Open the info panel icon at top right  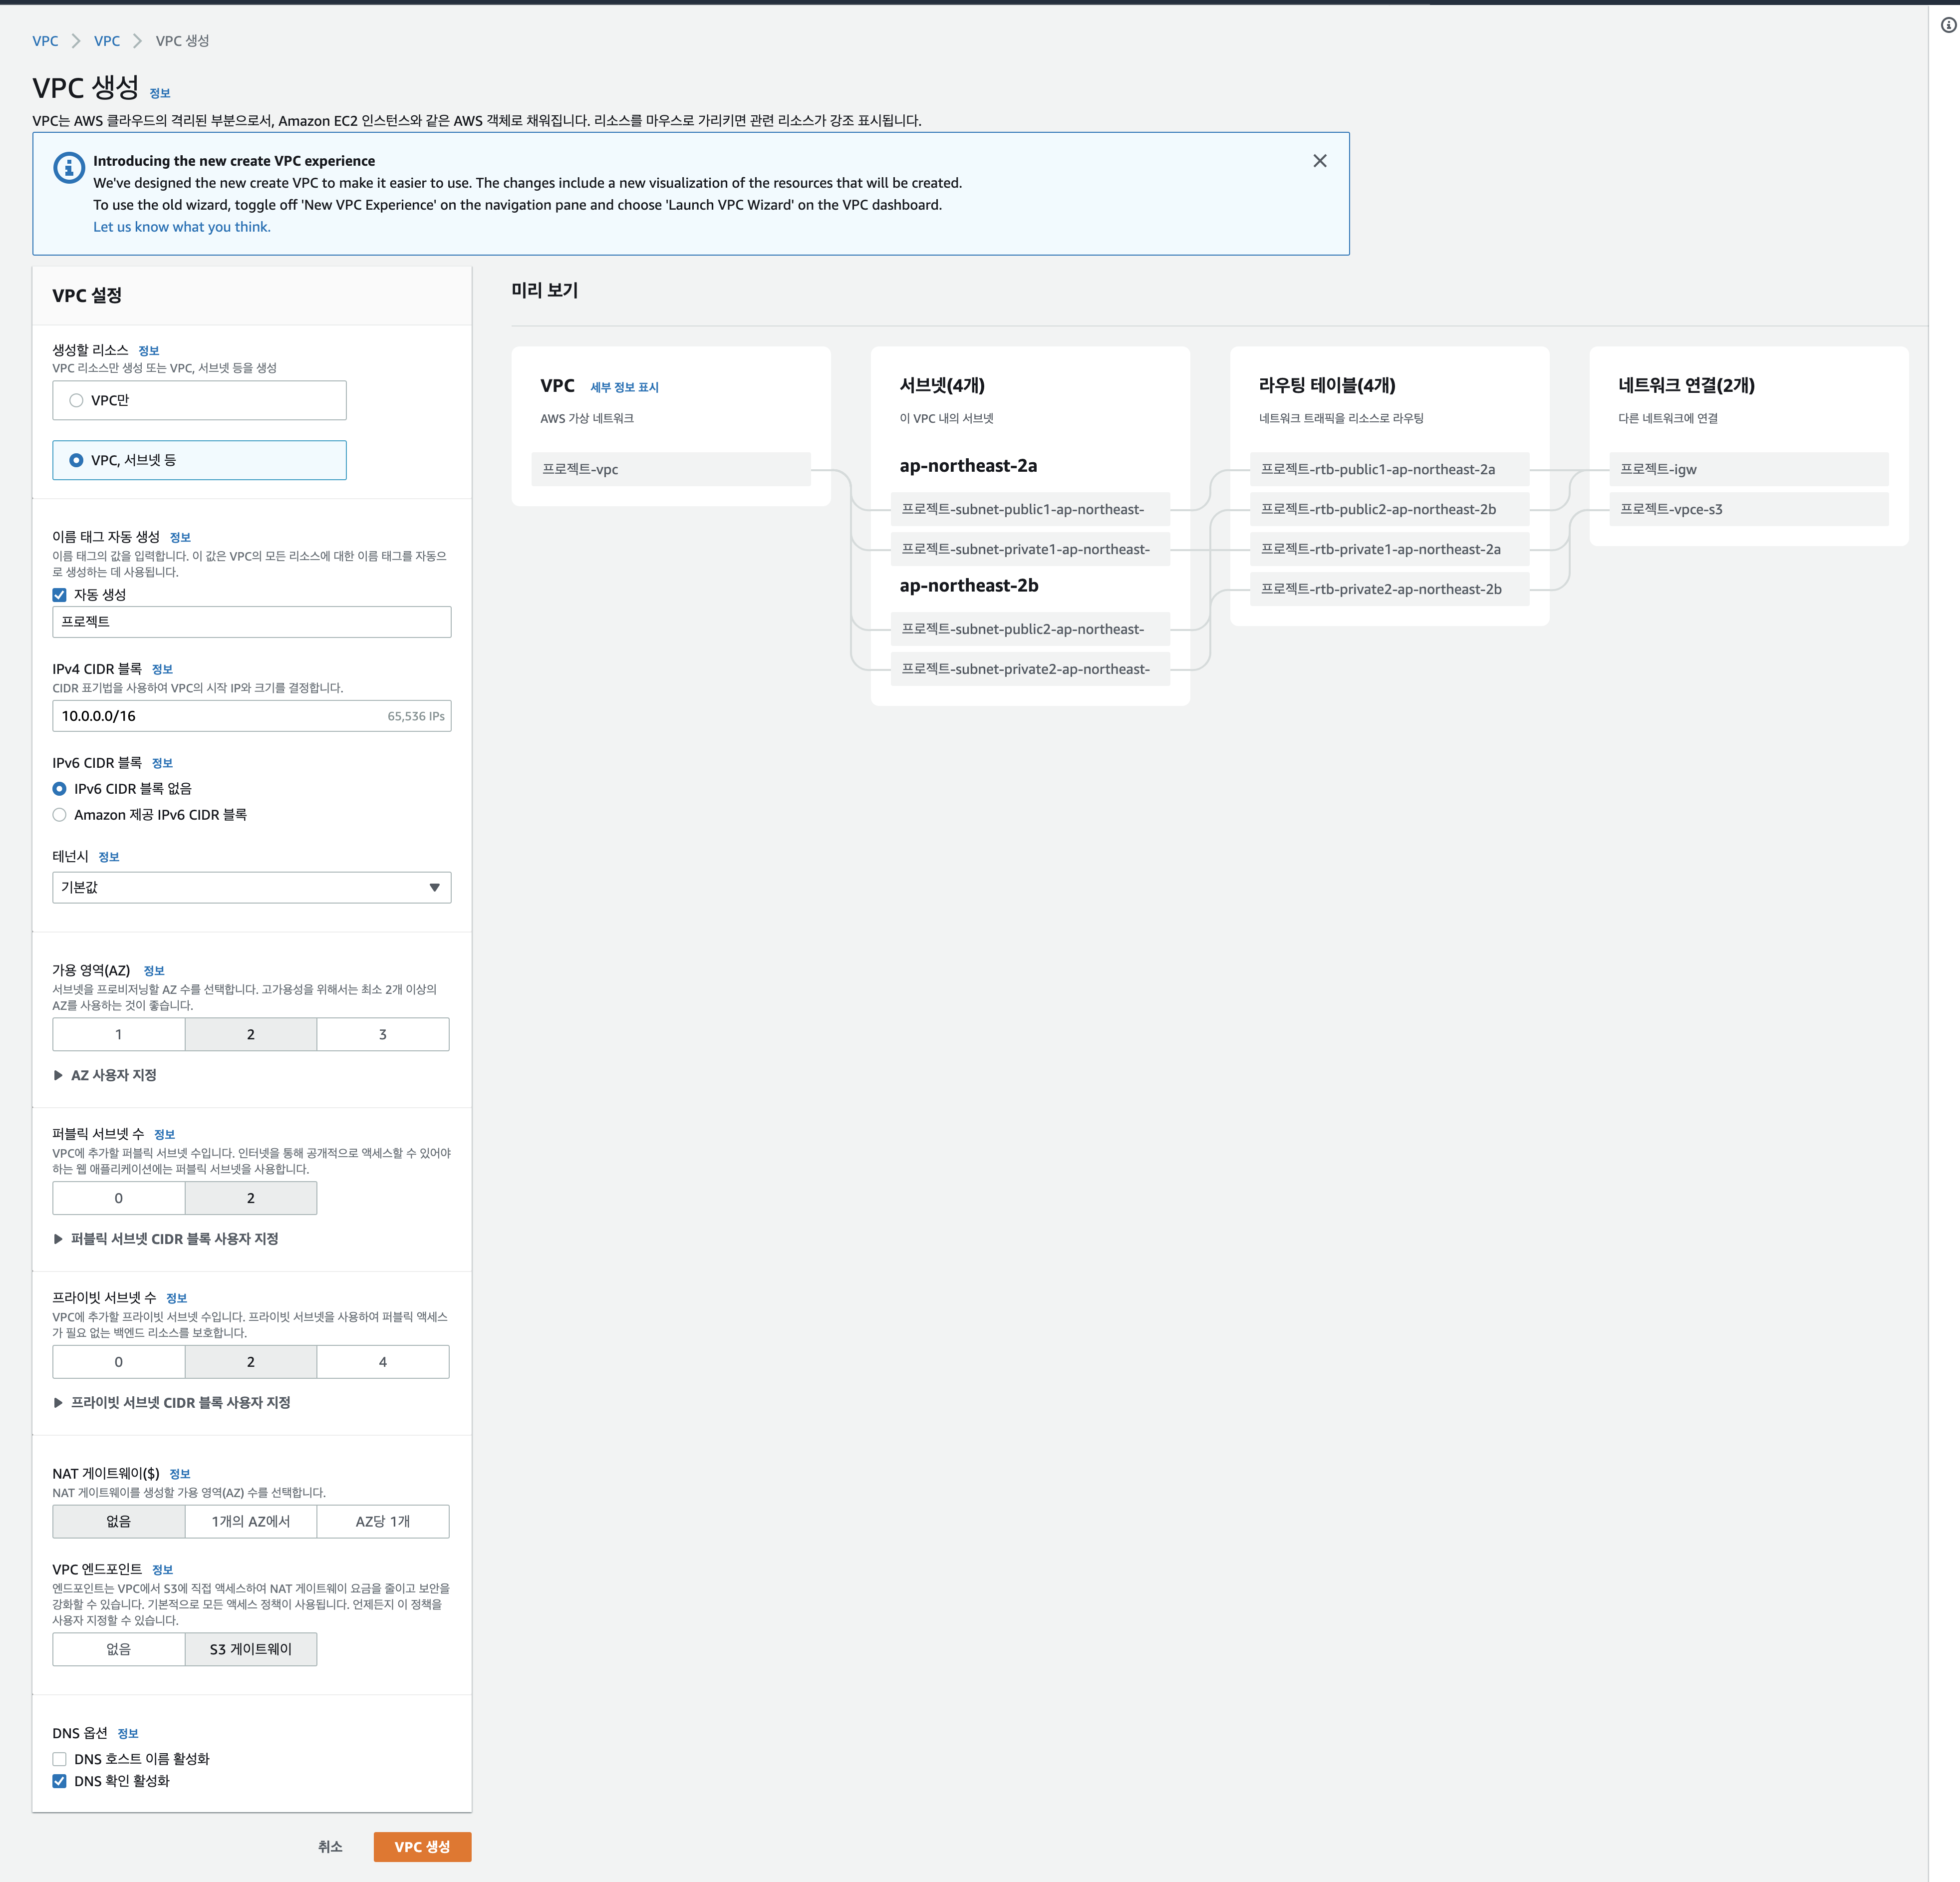[x=1948, y=25]
